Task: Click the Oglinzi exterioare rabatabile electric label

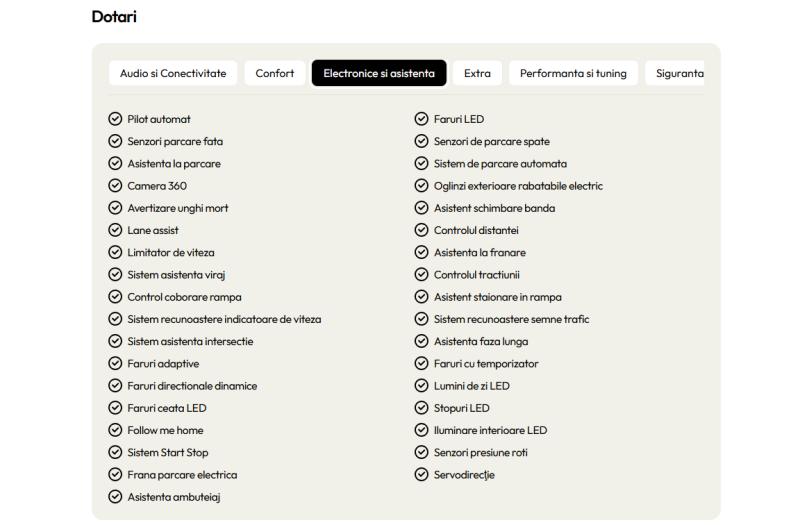Action: pyautogui.click(x=518, y=186)
